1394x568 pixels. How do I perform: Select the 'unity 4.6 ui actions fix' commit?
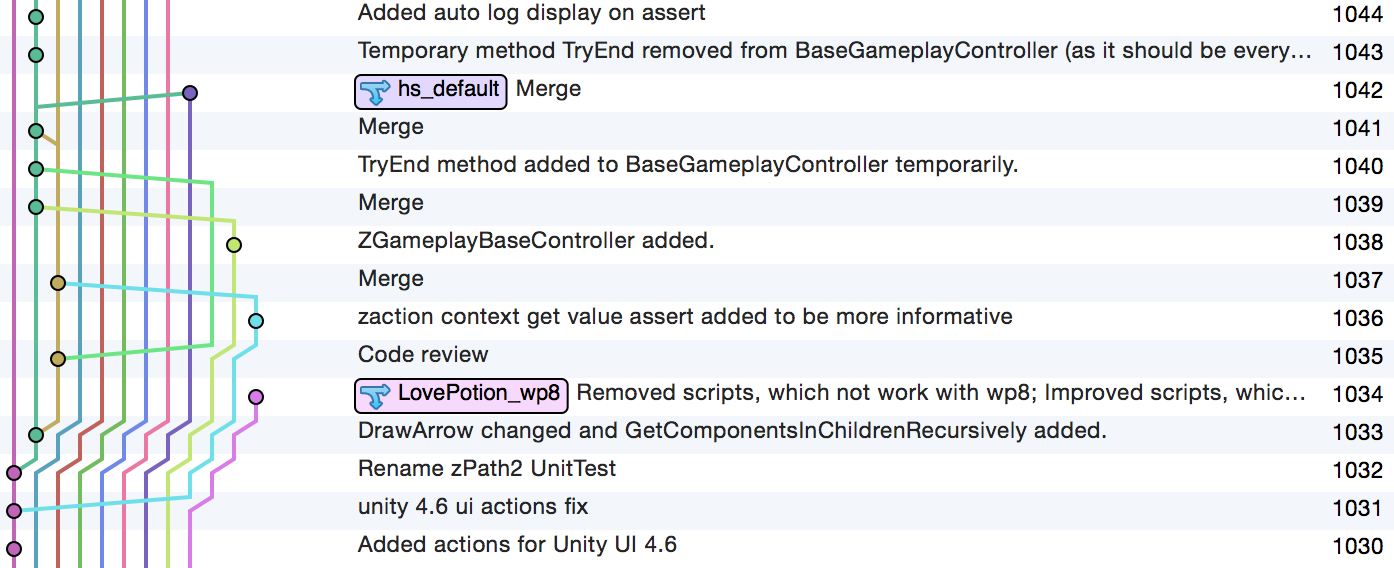point(473,507)
